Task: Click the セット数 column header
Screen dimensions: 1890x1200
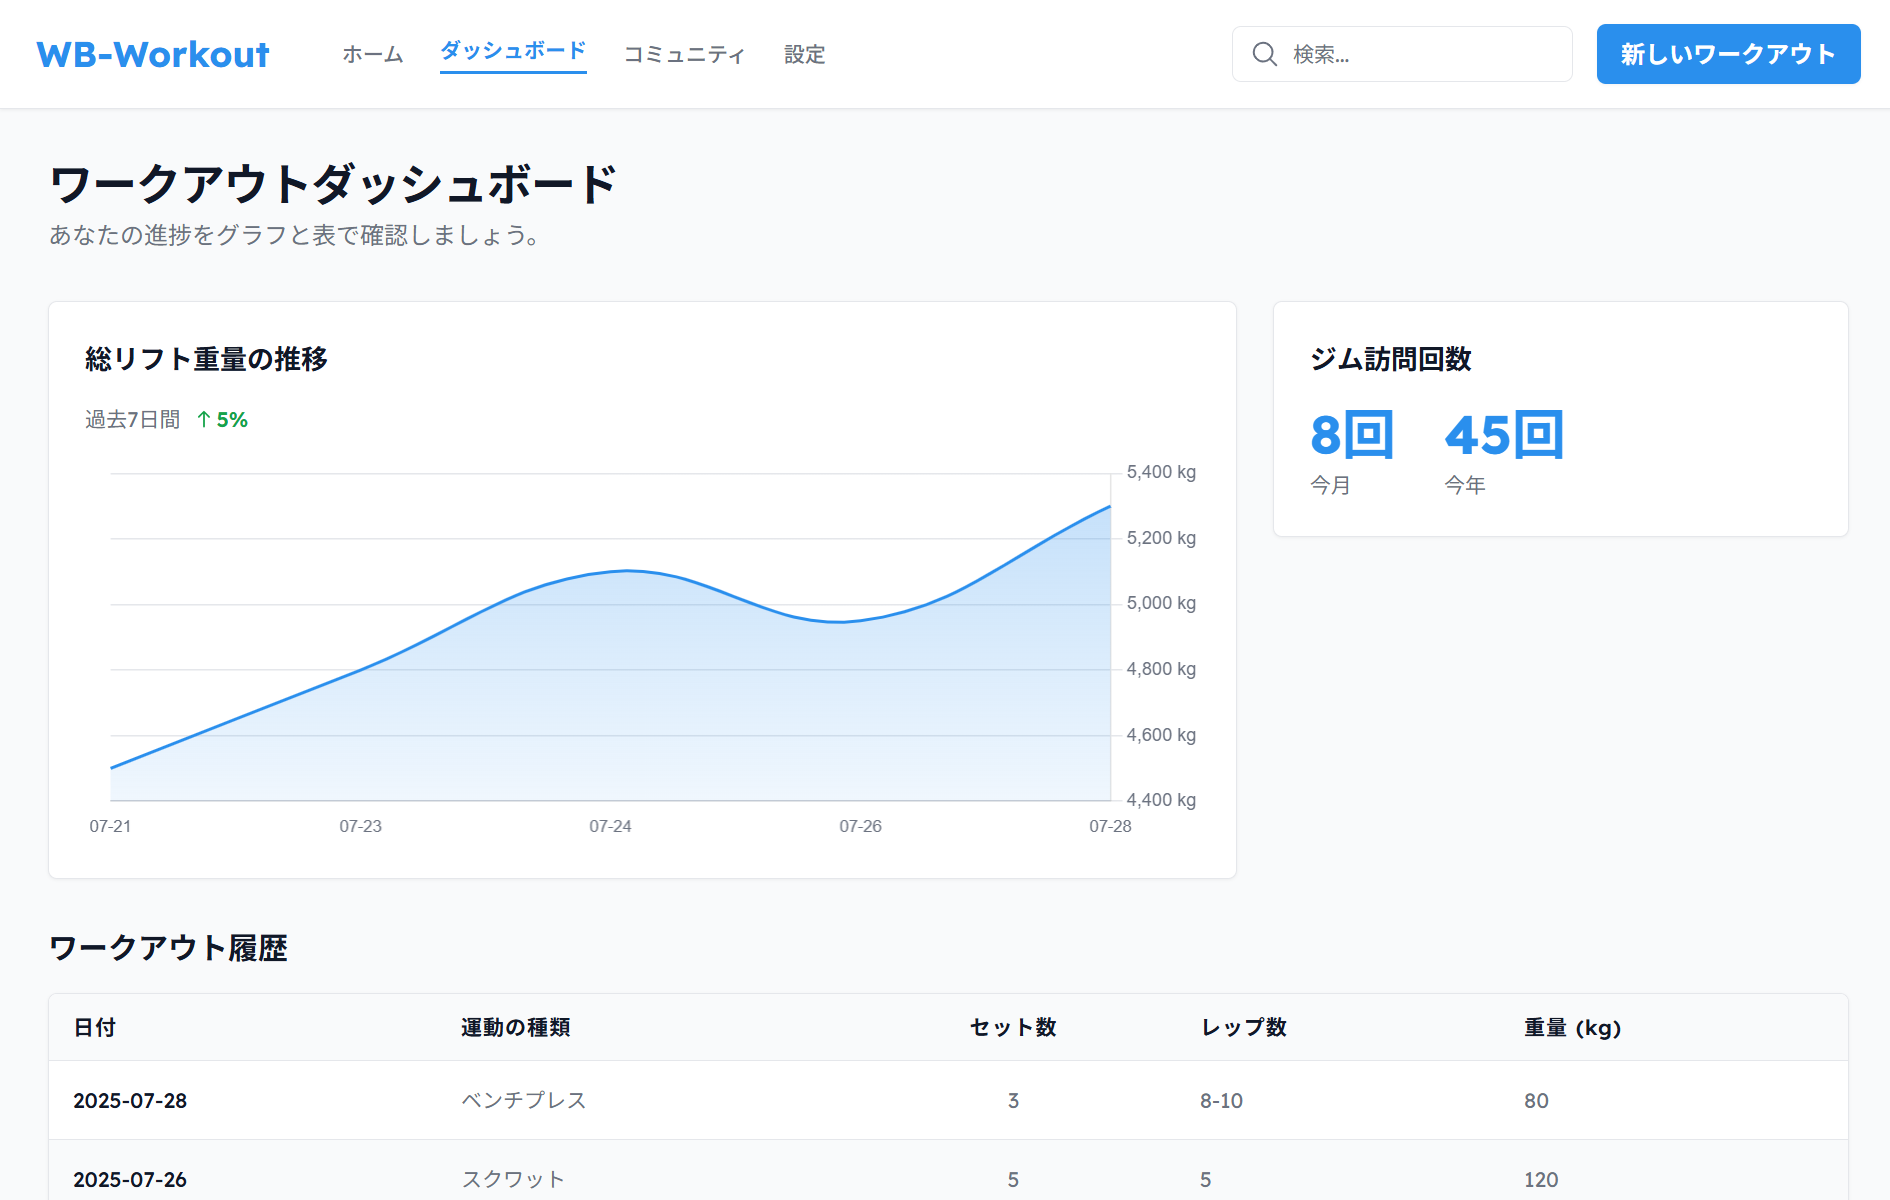Action: (x=1012, y=1027)
